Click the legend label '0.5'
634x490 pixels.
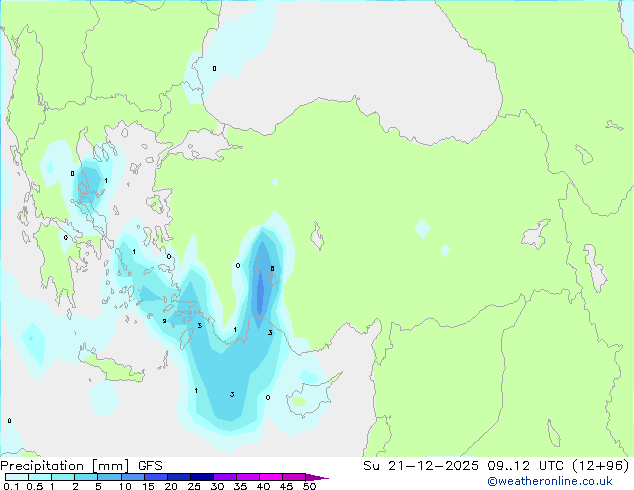point(34,486)
